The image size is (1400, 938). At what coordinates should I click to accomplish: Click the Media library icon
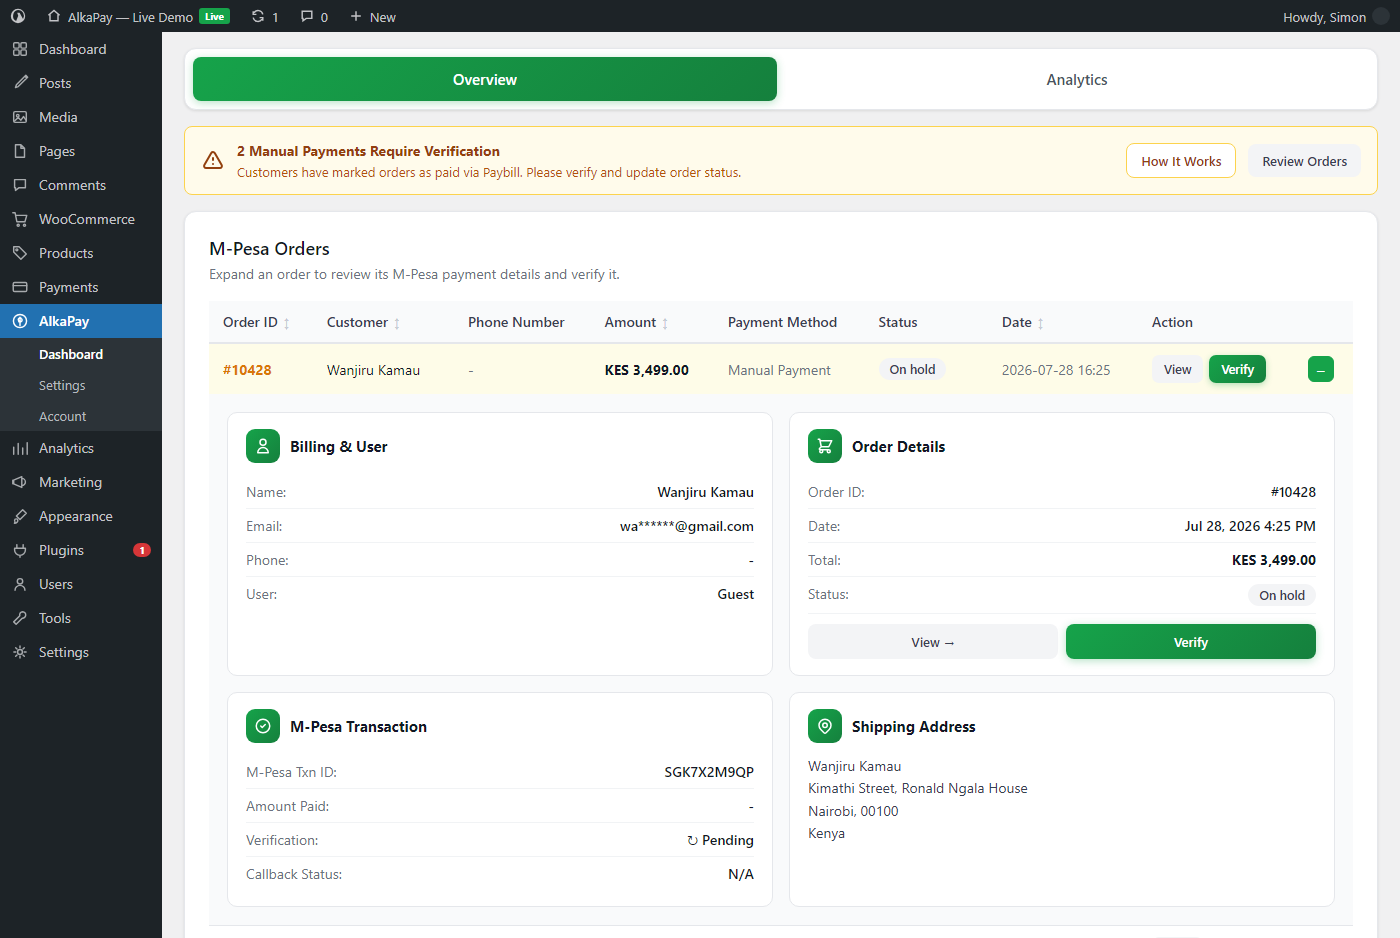point(20,117)
